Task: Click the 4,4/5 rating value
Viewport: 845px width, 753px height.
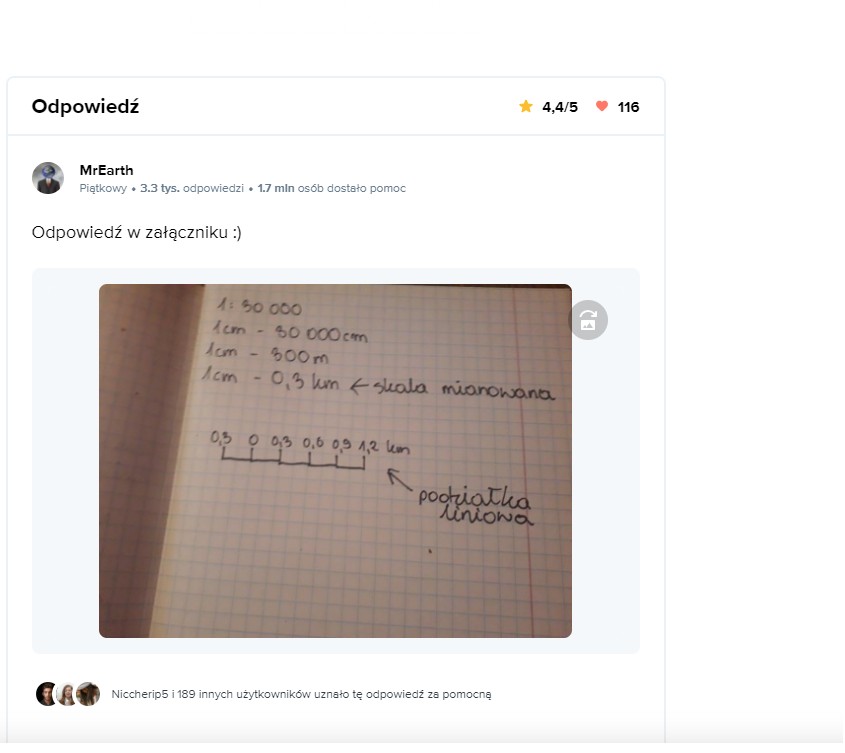Action: [x=560, y=107]
